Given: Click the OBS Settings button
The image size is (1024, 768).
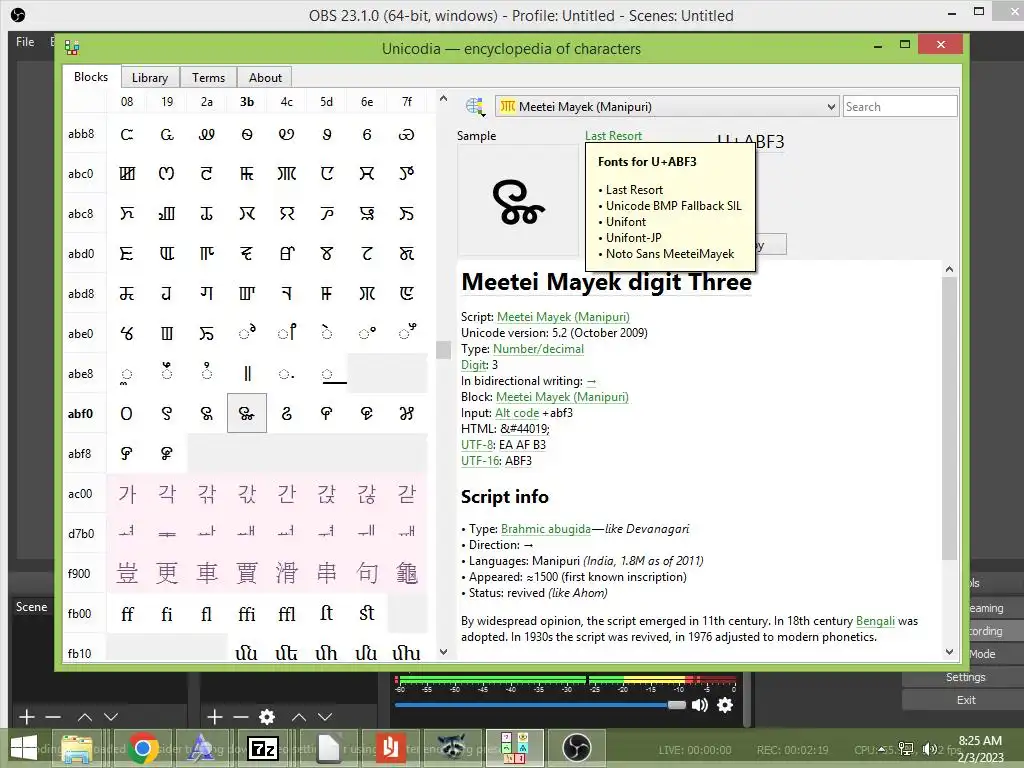Looking at the screenshot, I should click(x=965, y=677).
